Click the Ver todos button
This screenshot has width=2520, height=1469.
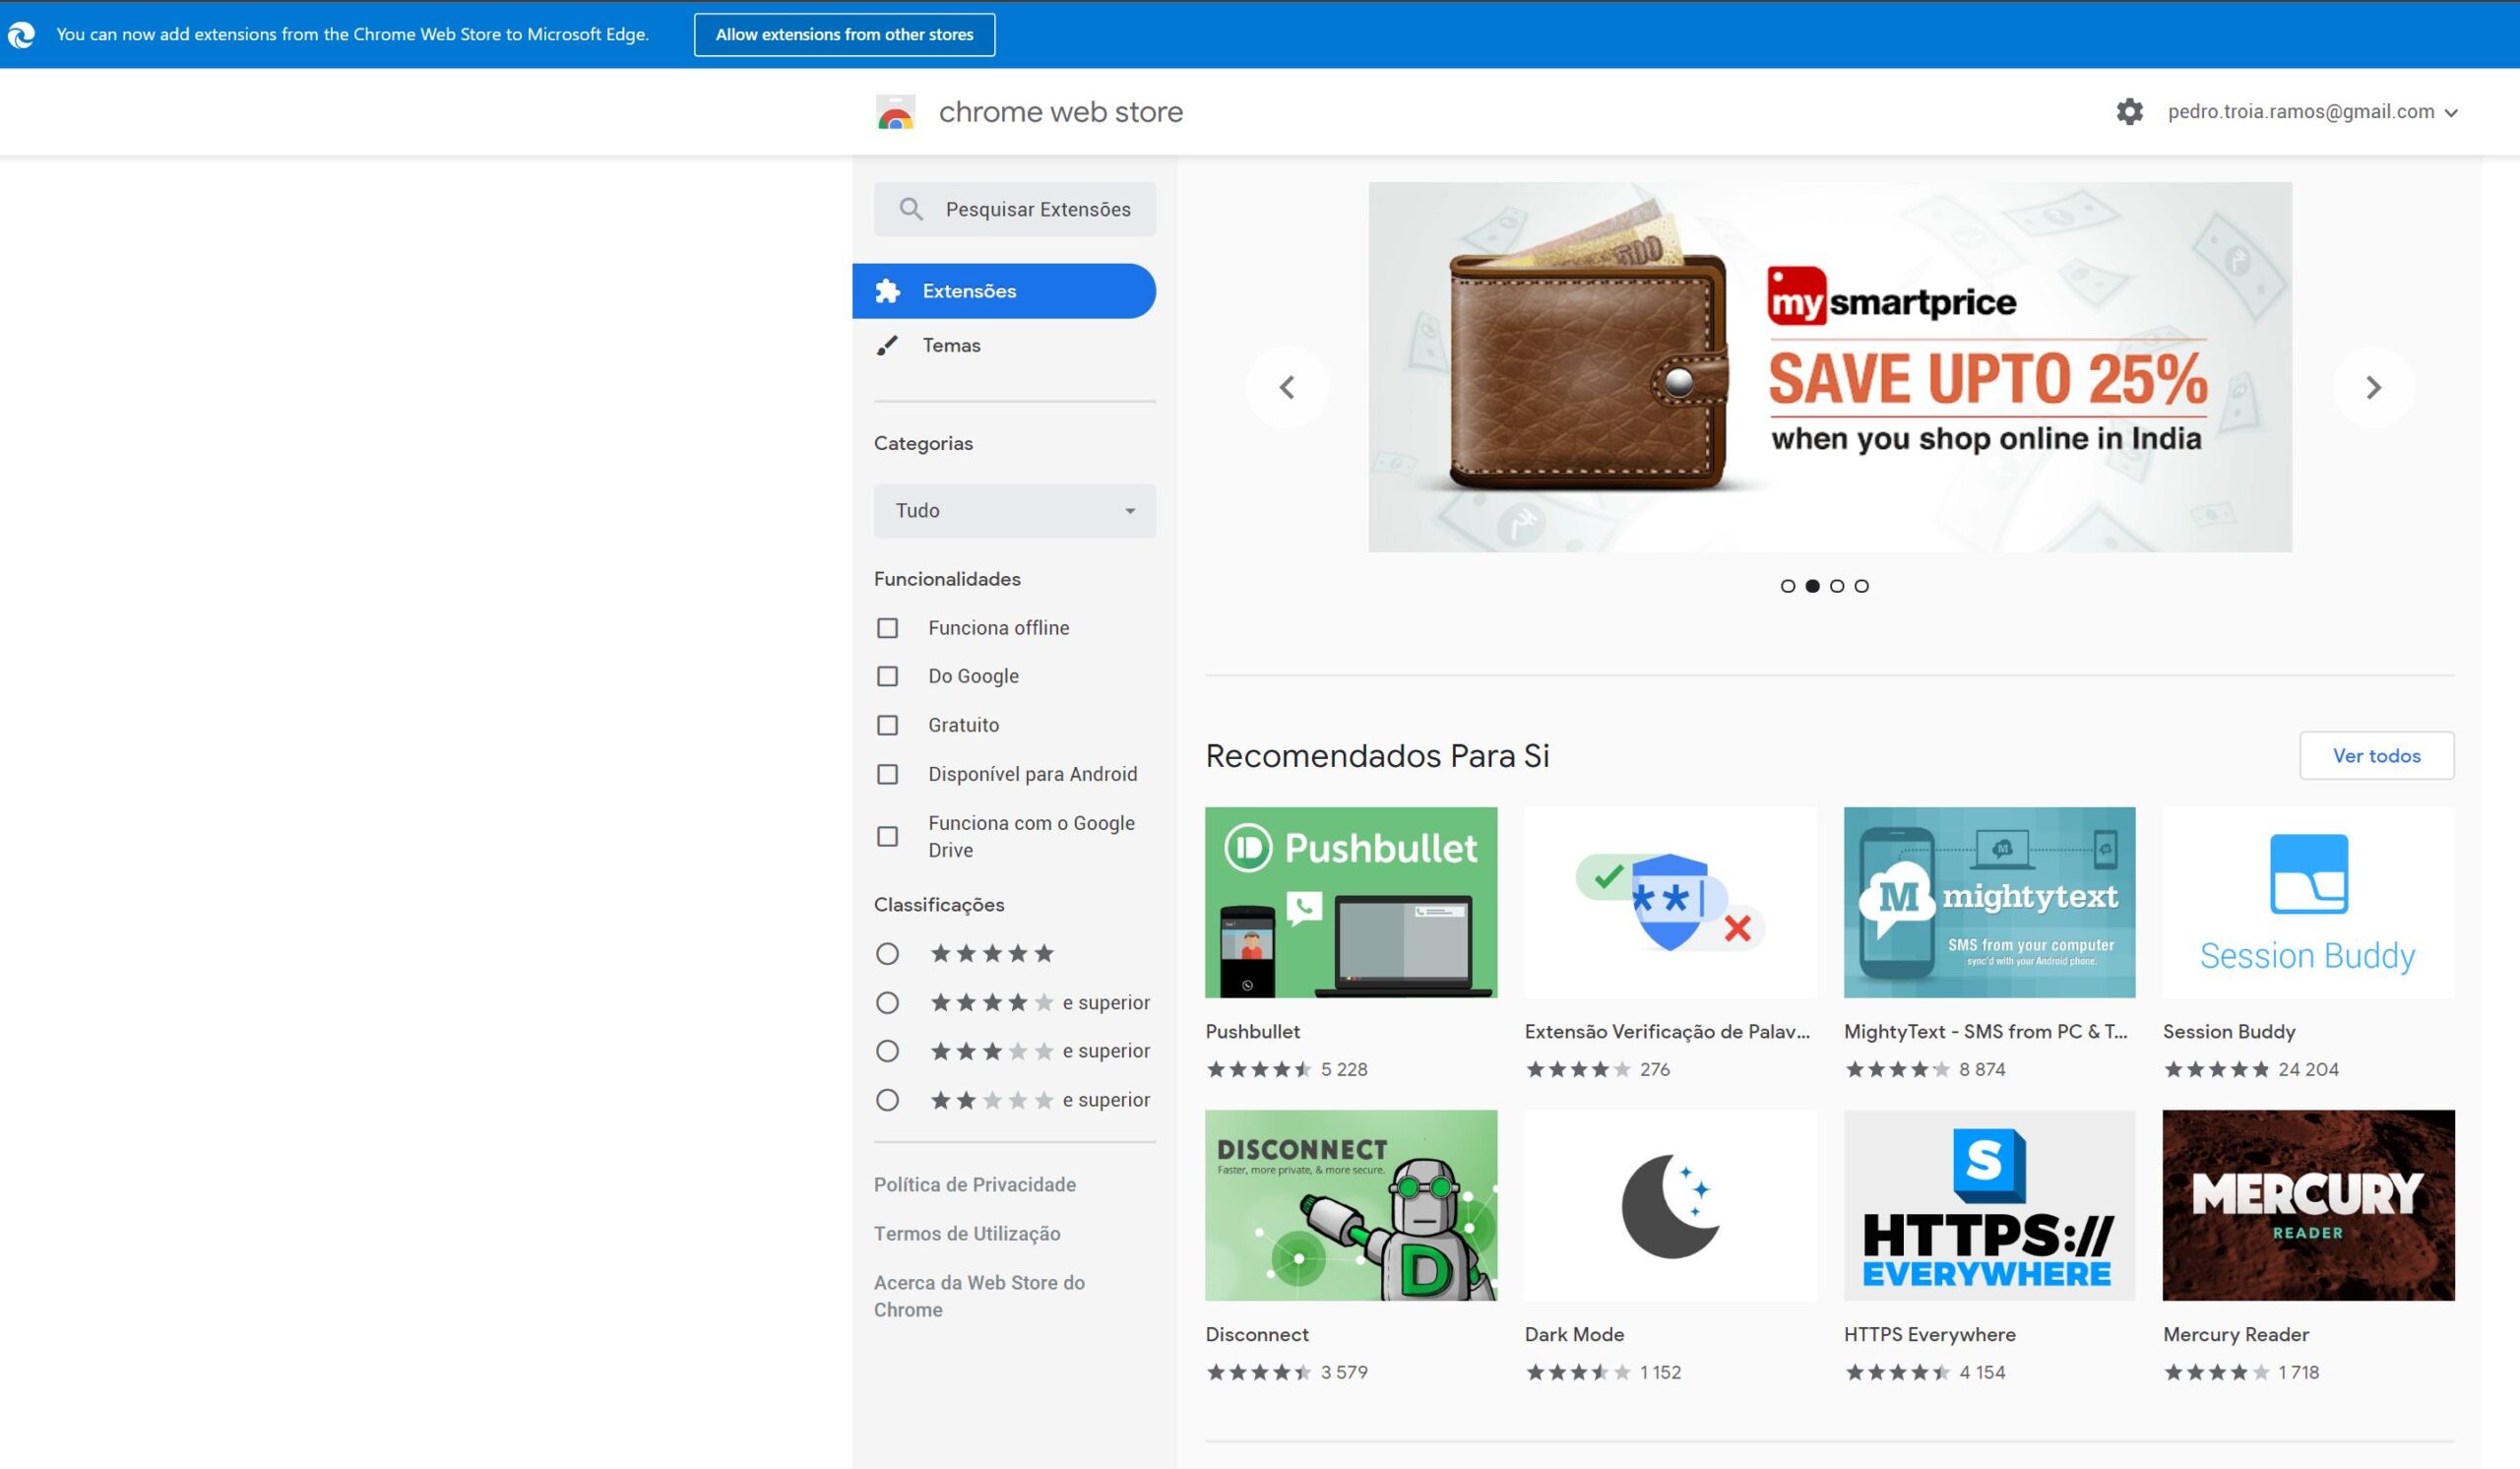point(2376,756)
